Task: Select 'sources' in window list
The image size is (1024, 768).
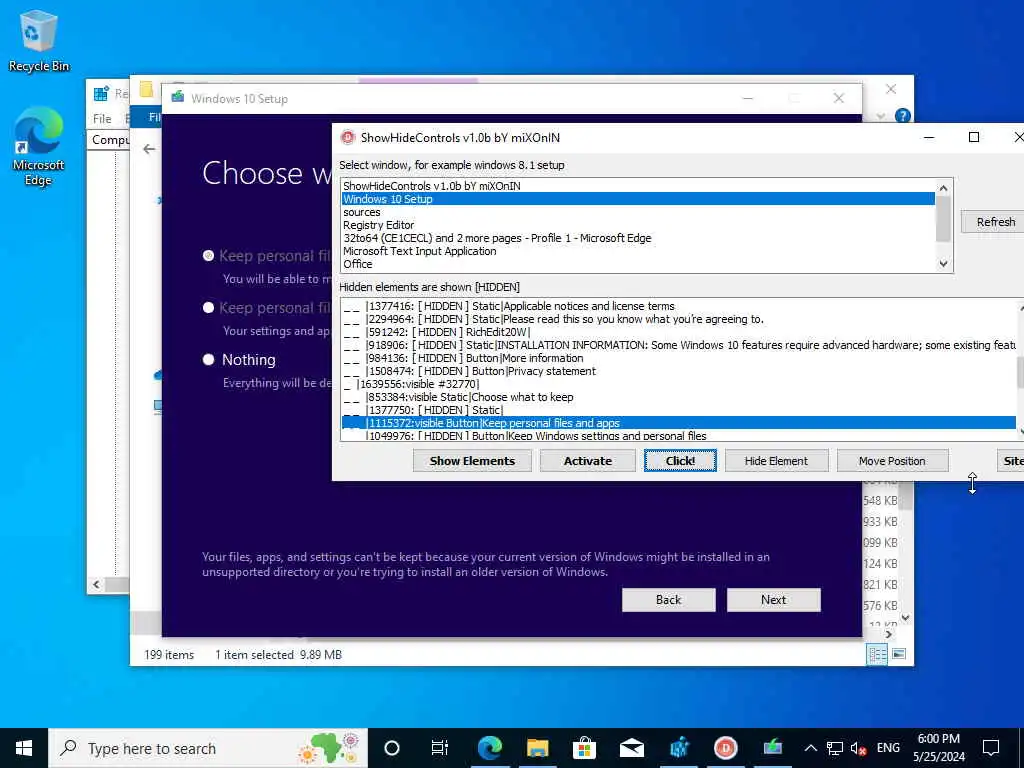Action: (x=638, y=212)
